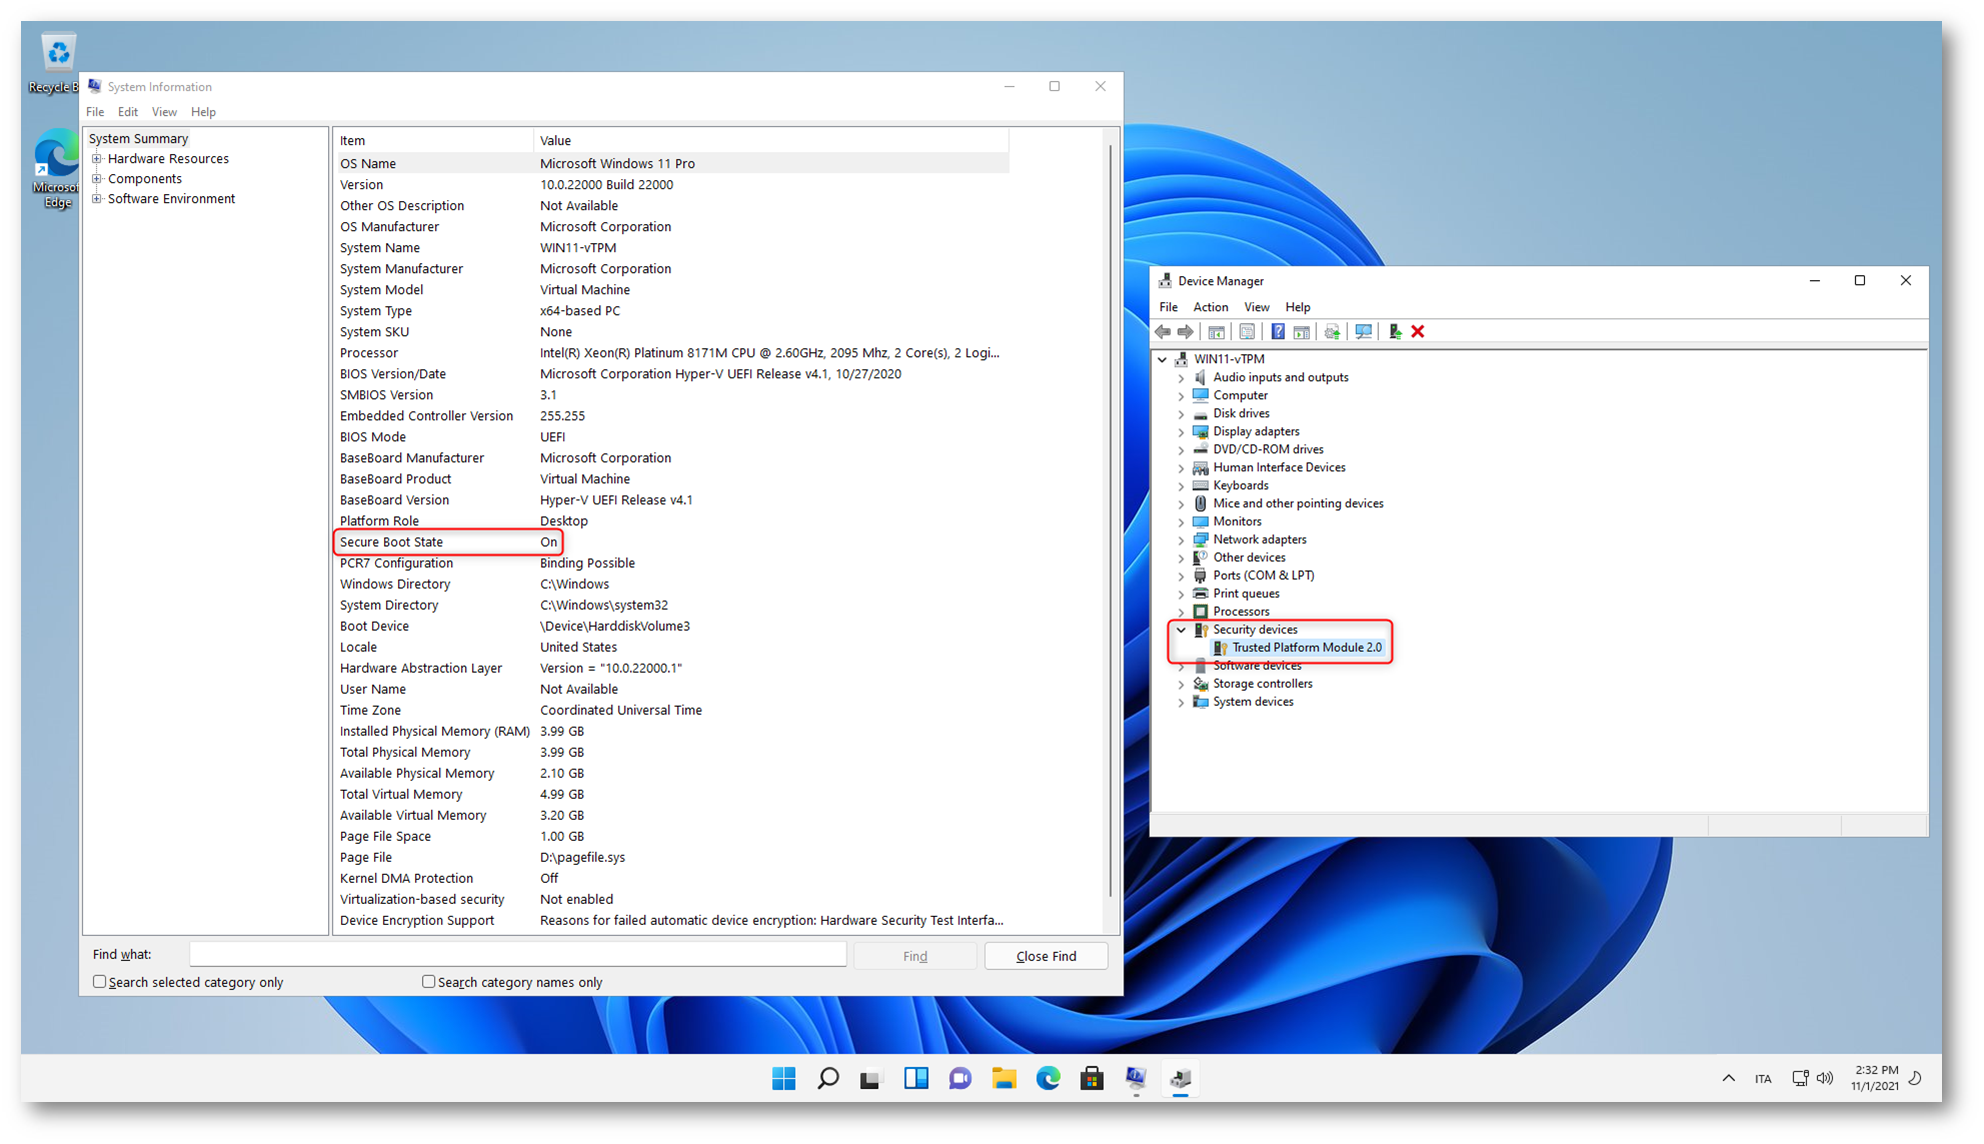The image size is (1984, 1144).
Task: Open Recycle Bin desktop icon
Action: point(57,63)
